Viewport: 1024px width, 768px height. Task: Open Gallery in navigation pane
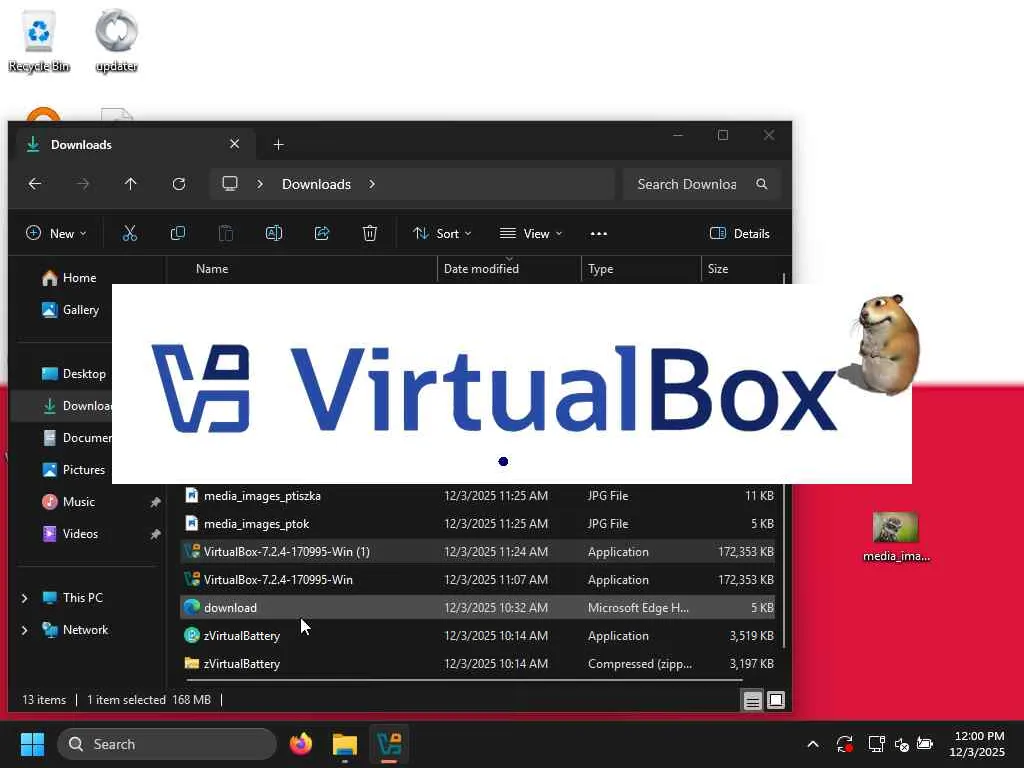[71, 310]
